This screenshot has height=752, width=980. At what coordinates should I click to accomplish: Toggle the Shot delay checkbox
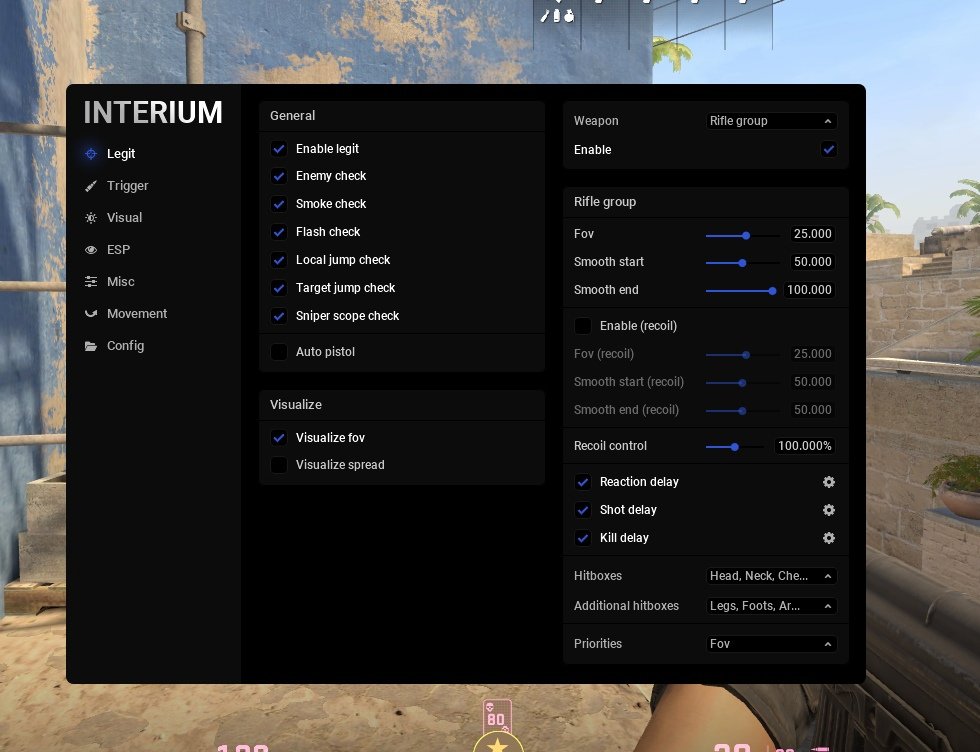point(582,510)
